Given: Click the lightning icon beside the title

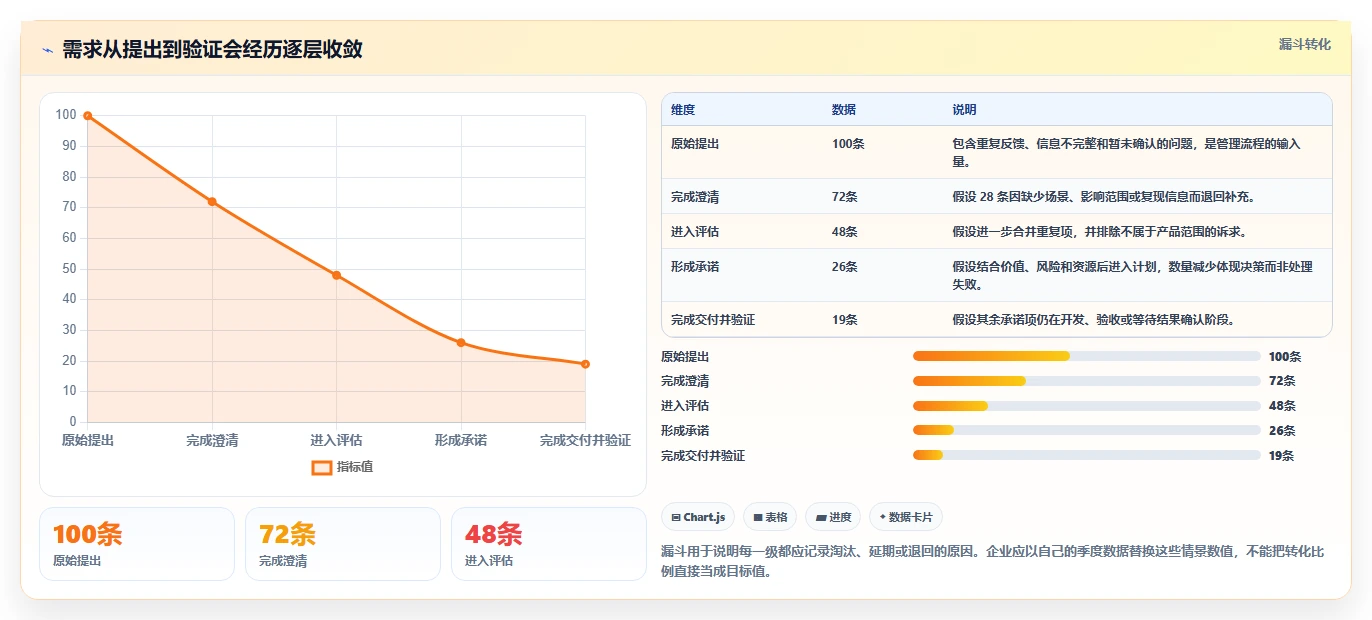Looking at the screenshot, I should click(x=47, y=51).
